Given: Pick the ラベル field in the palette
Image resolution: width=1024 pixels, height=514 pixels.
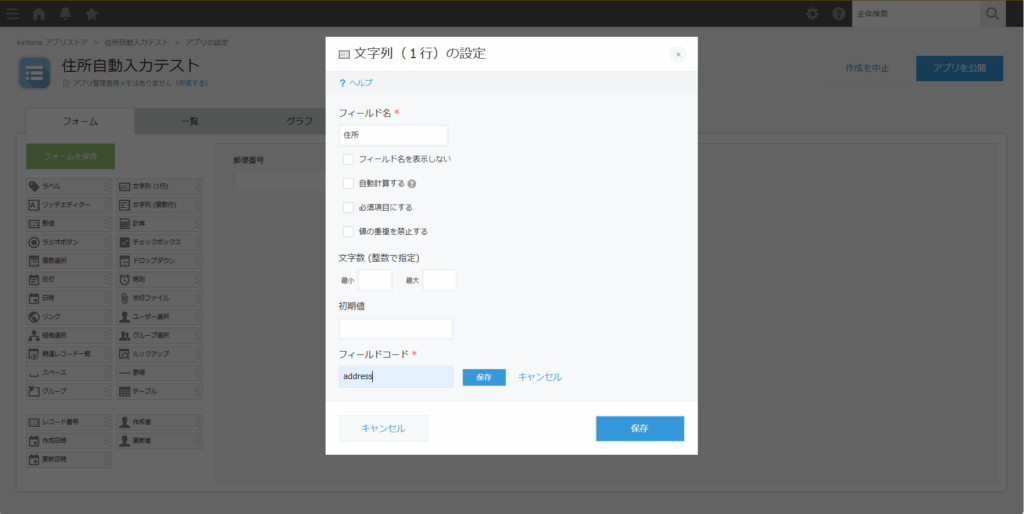Looking at the screenshot, I should (69, 186).
